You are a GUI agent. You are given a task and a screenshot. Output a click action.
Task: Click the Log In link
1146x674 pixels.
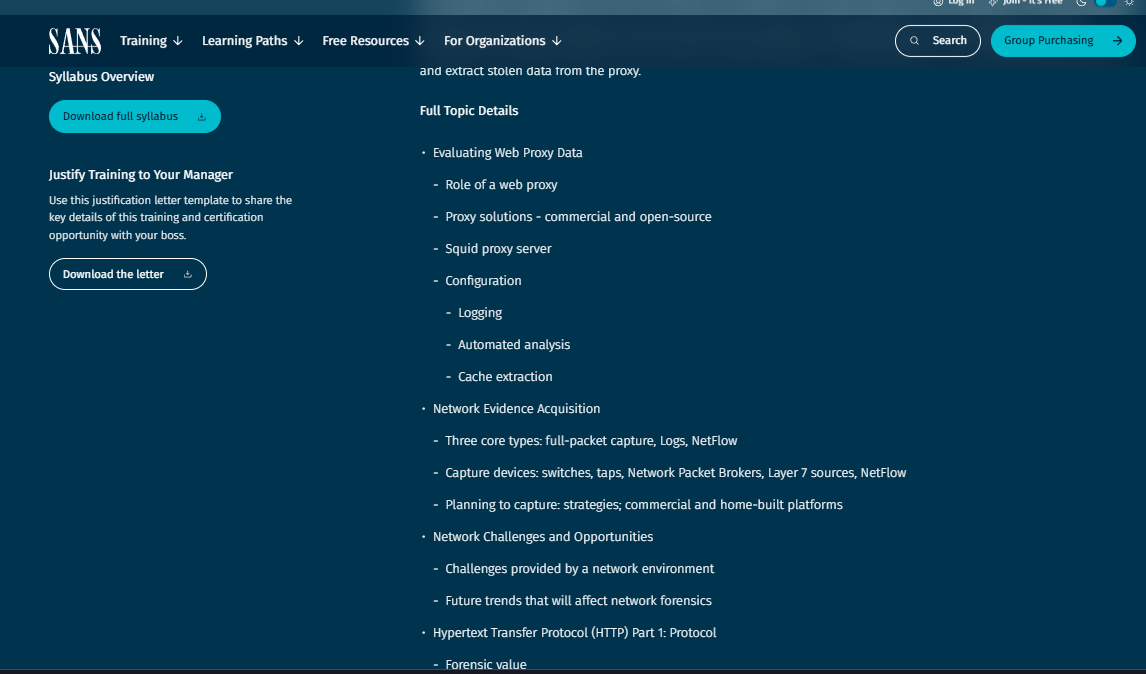954,3
